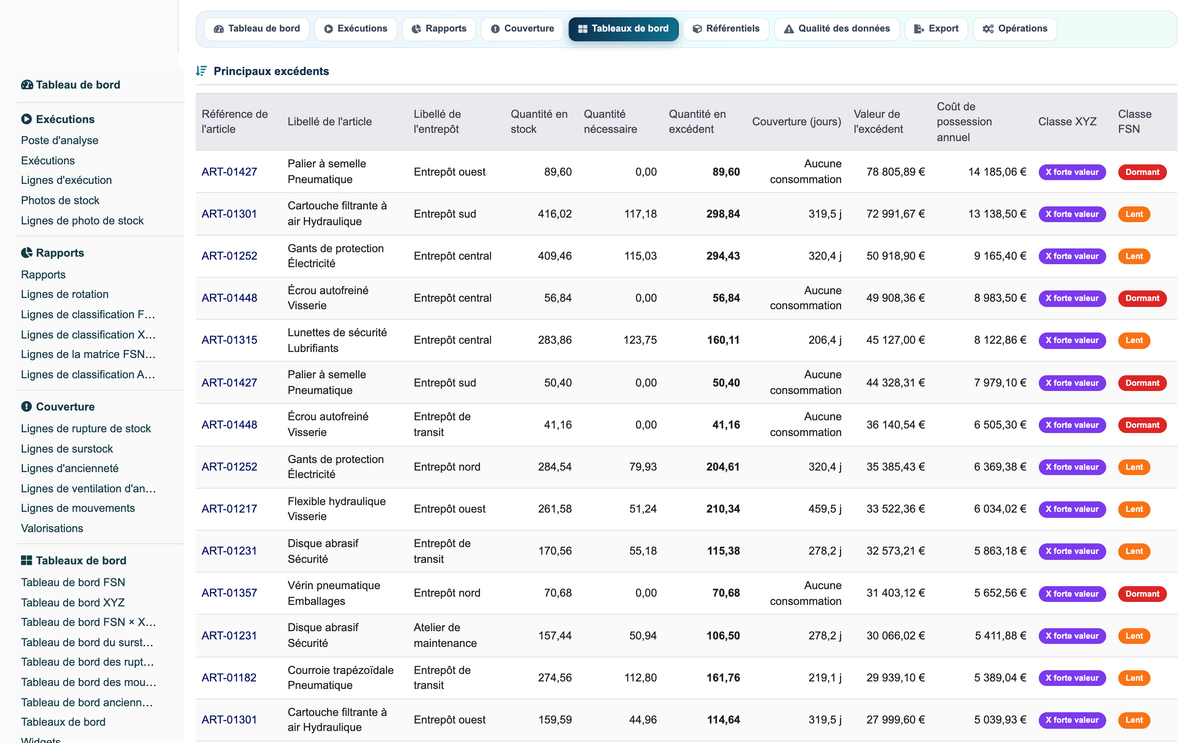Open Lignes de mouvements sidebar link

(78, 509)
